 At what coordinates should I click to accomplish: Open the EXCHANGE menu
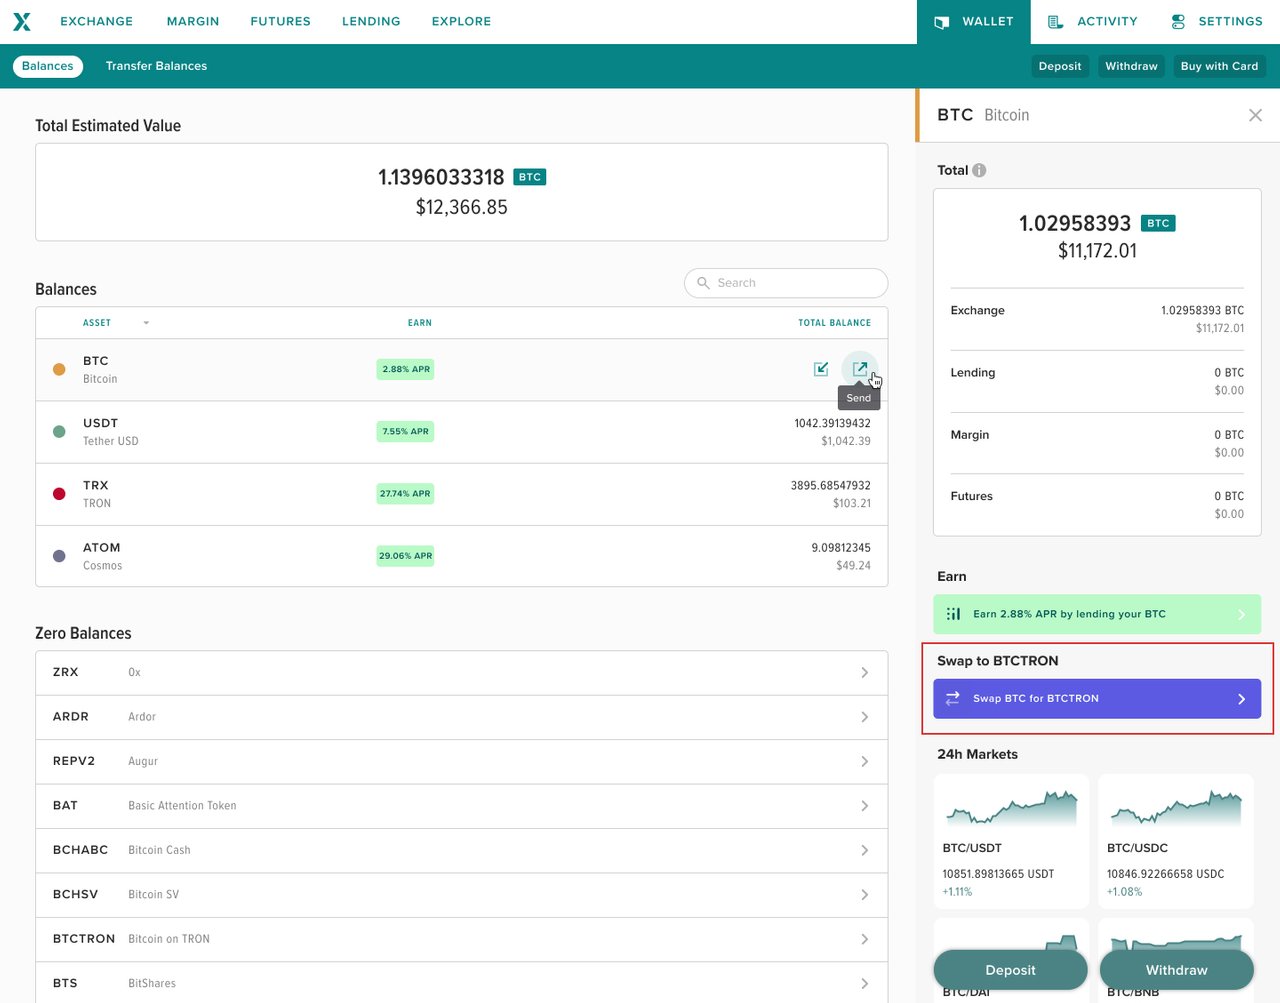96,21
